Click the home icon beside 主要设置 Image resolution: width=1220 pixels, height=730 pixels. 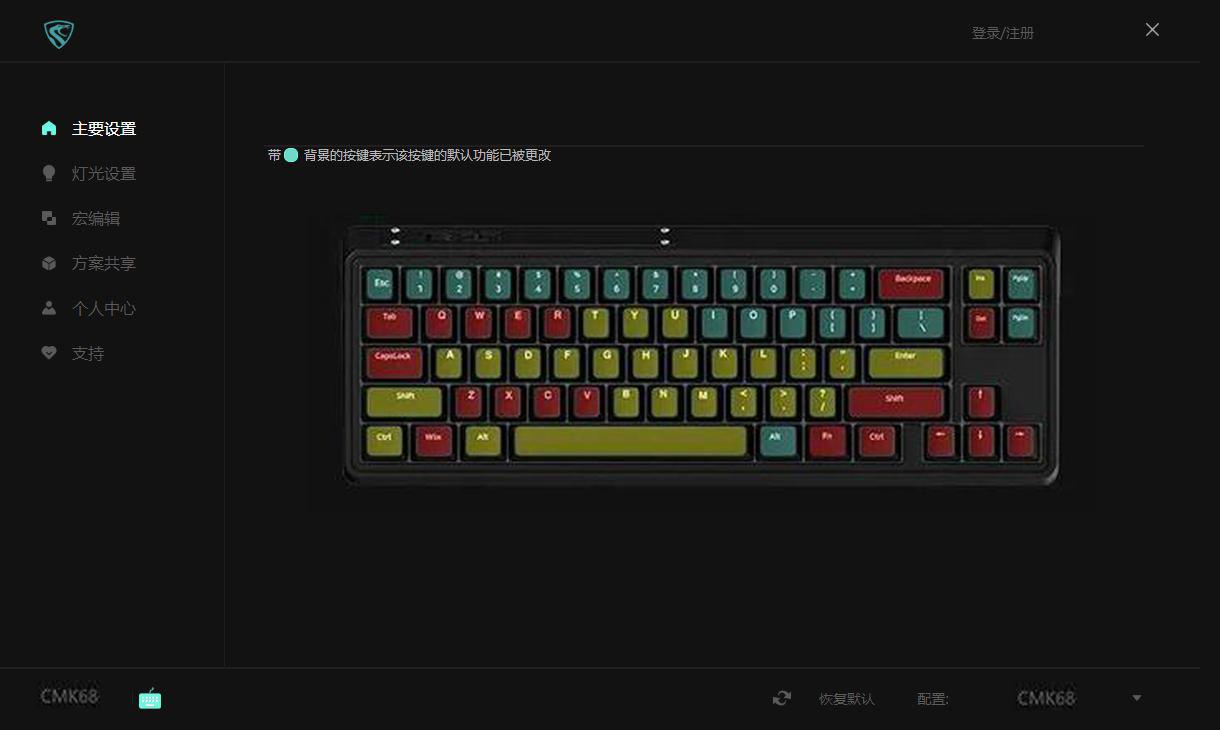pos(49,128)
